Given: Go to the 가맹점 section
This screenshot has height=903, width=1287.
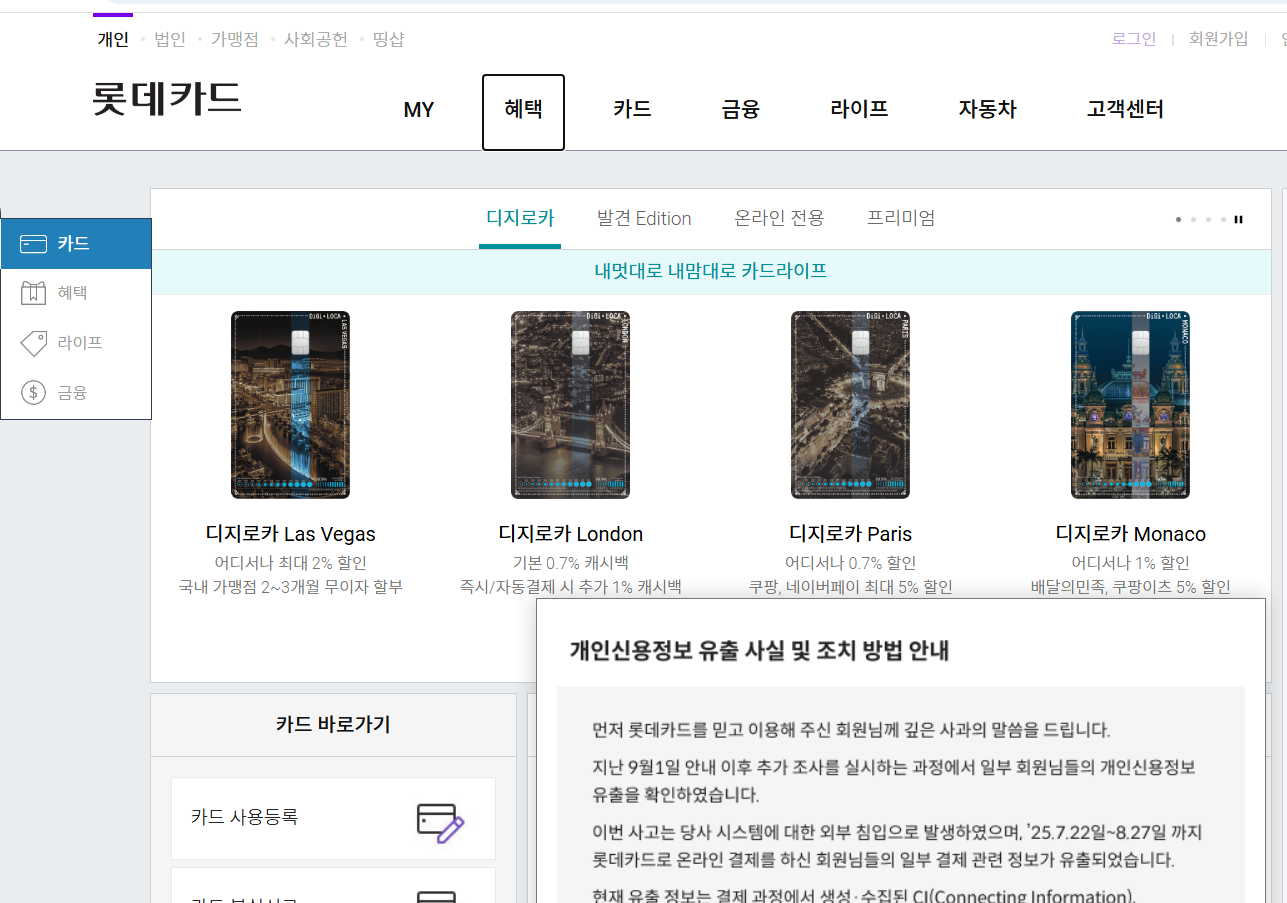Looking at the screenshot, I should click(x=234, y=39).
